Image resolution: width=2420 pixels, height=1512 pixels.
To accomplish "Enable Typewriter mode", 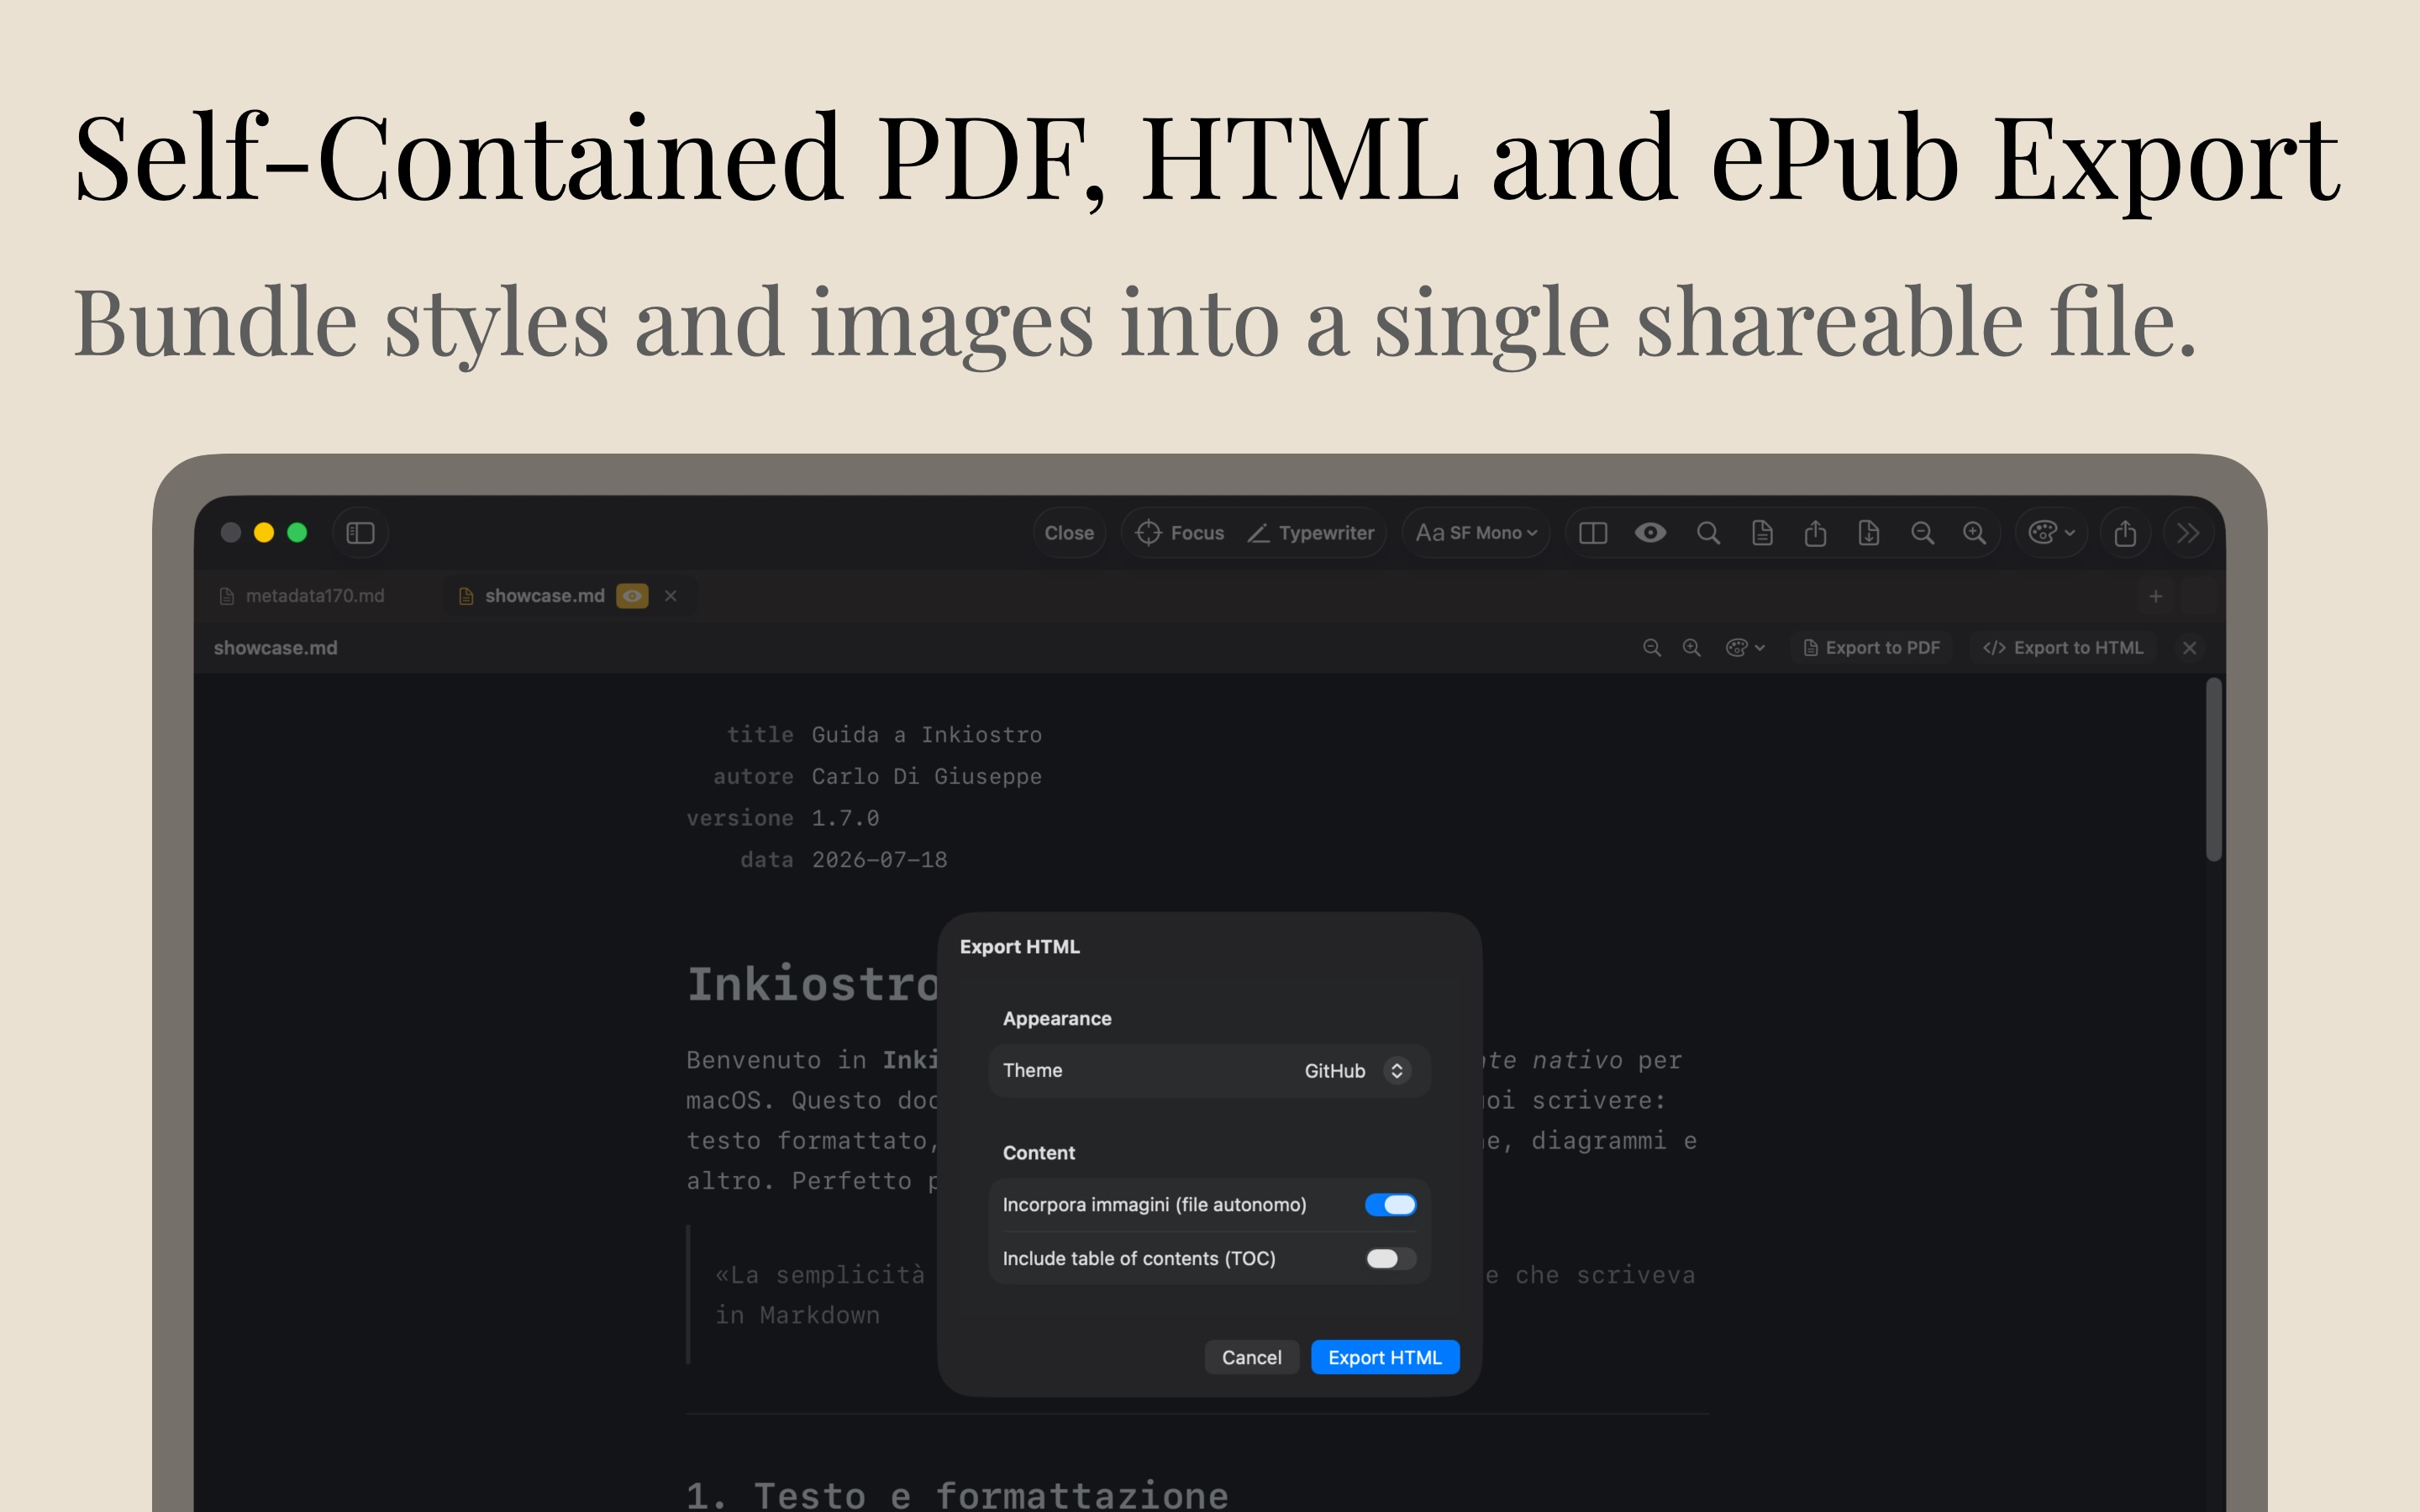I will [1311, 533].
